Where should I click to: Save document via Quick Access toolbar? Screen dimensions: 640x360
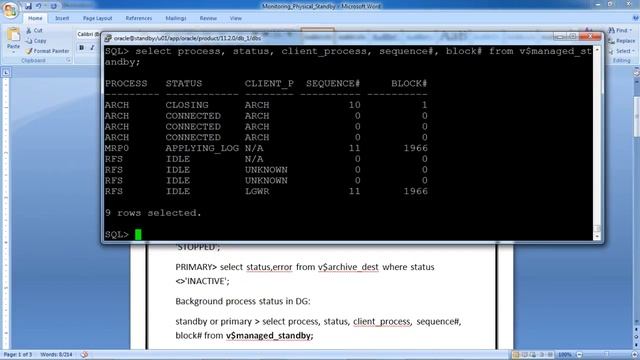click(28, 6)
